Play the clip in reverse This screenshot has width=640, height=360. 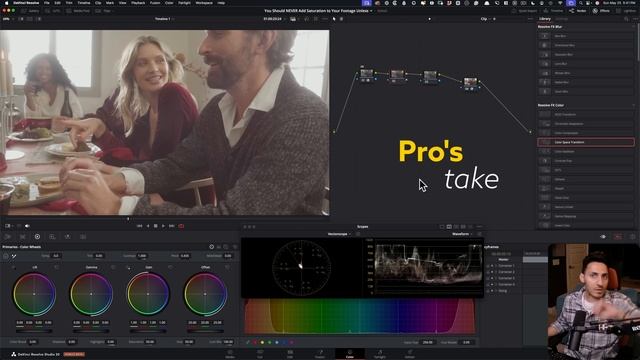148,226
